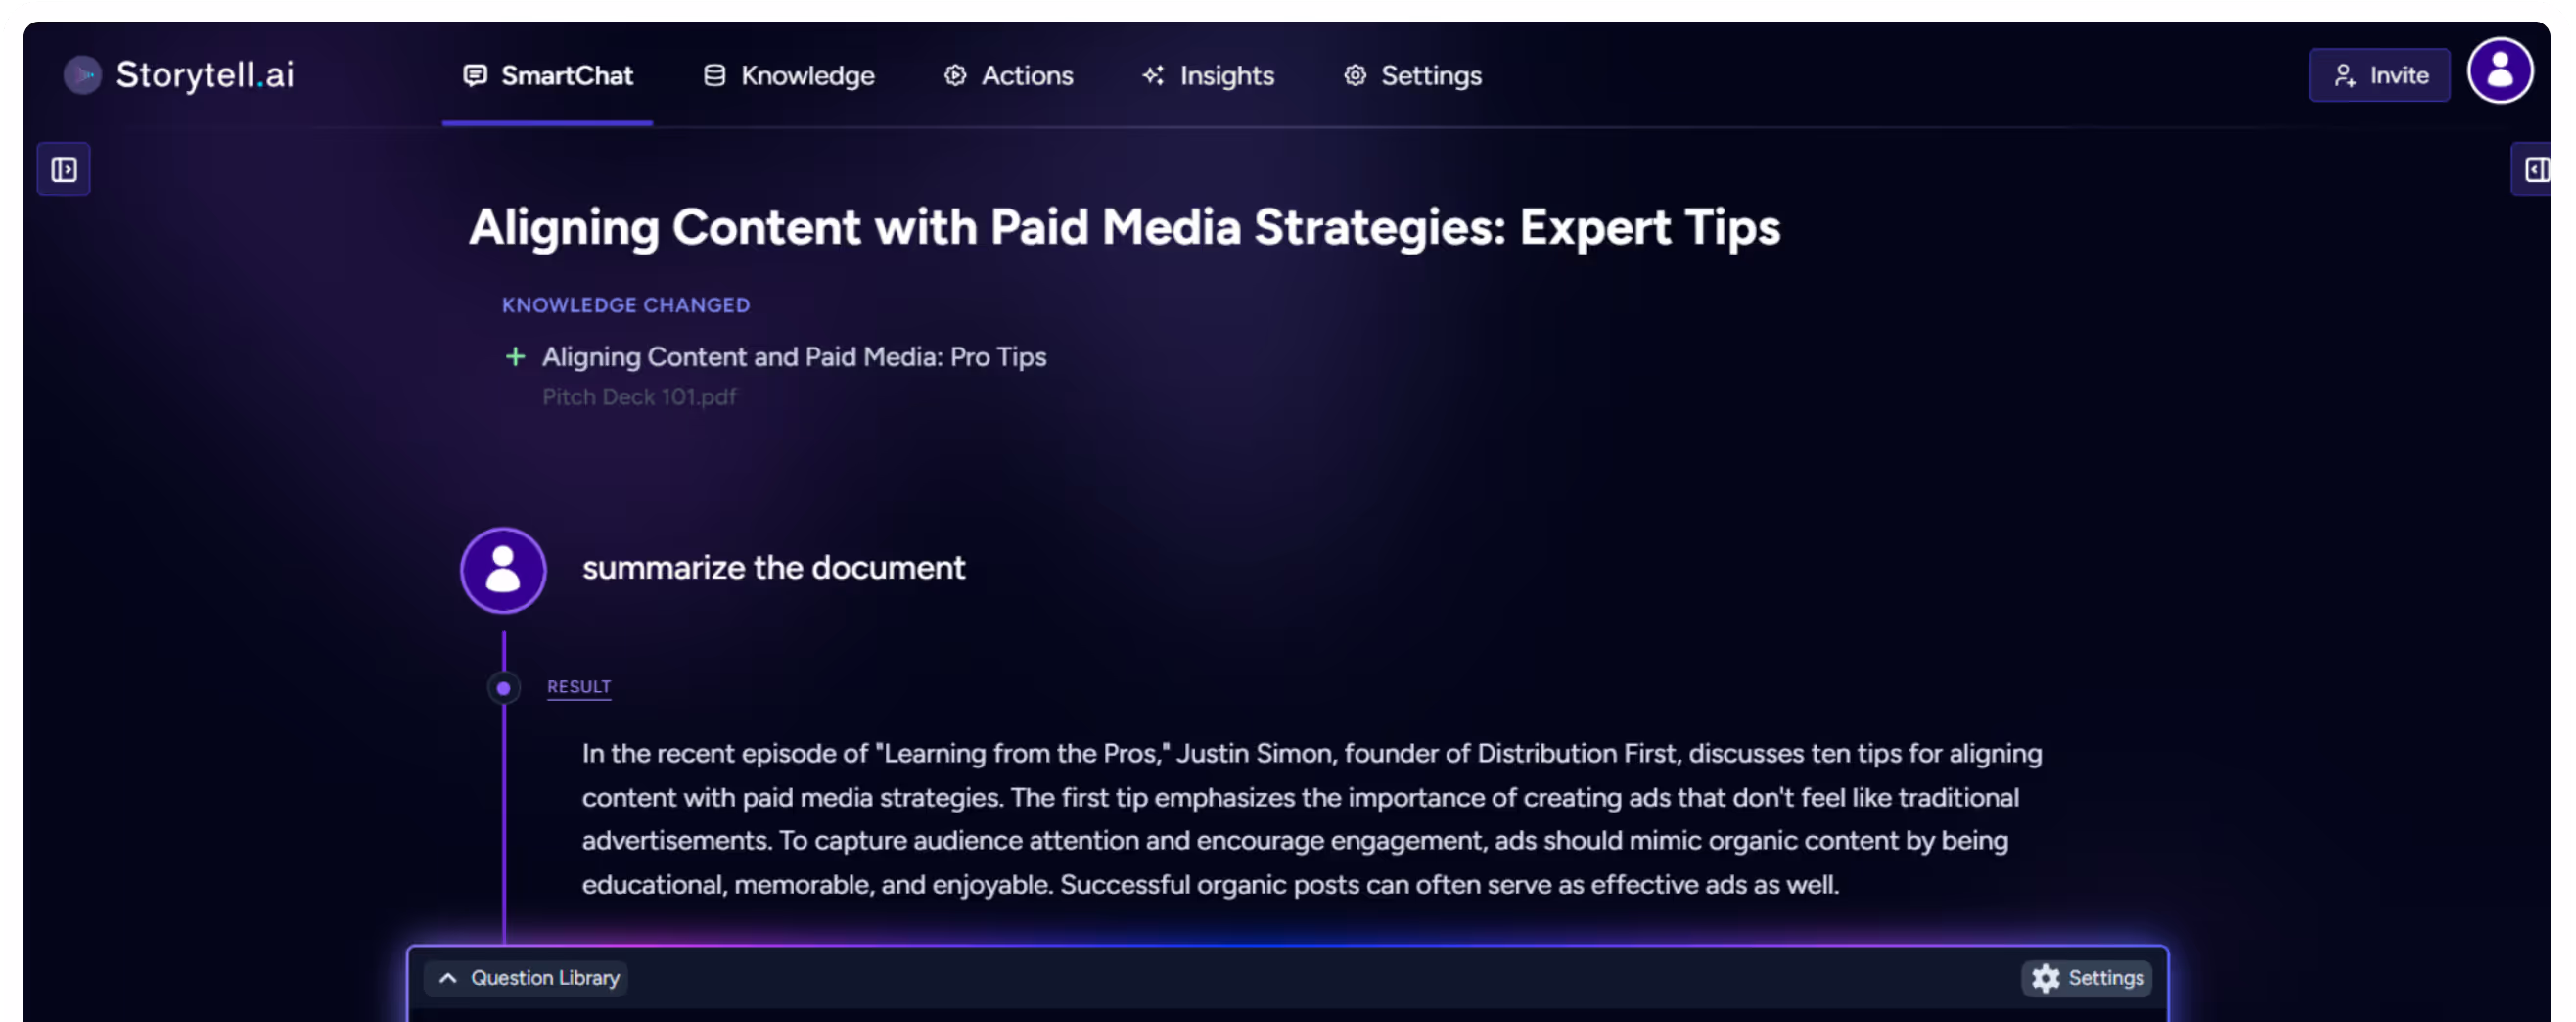
Task: Click the timeline dot beside RESULT
Action: click(504, 688)
